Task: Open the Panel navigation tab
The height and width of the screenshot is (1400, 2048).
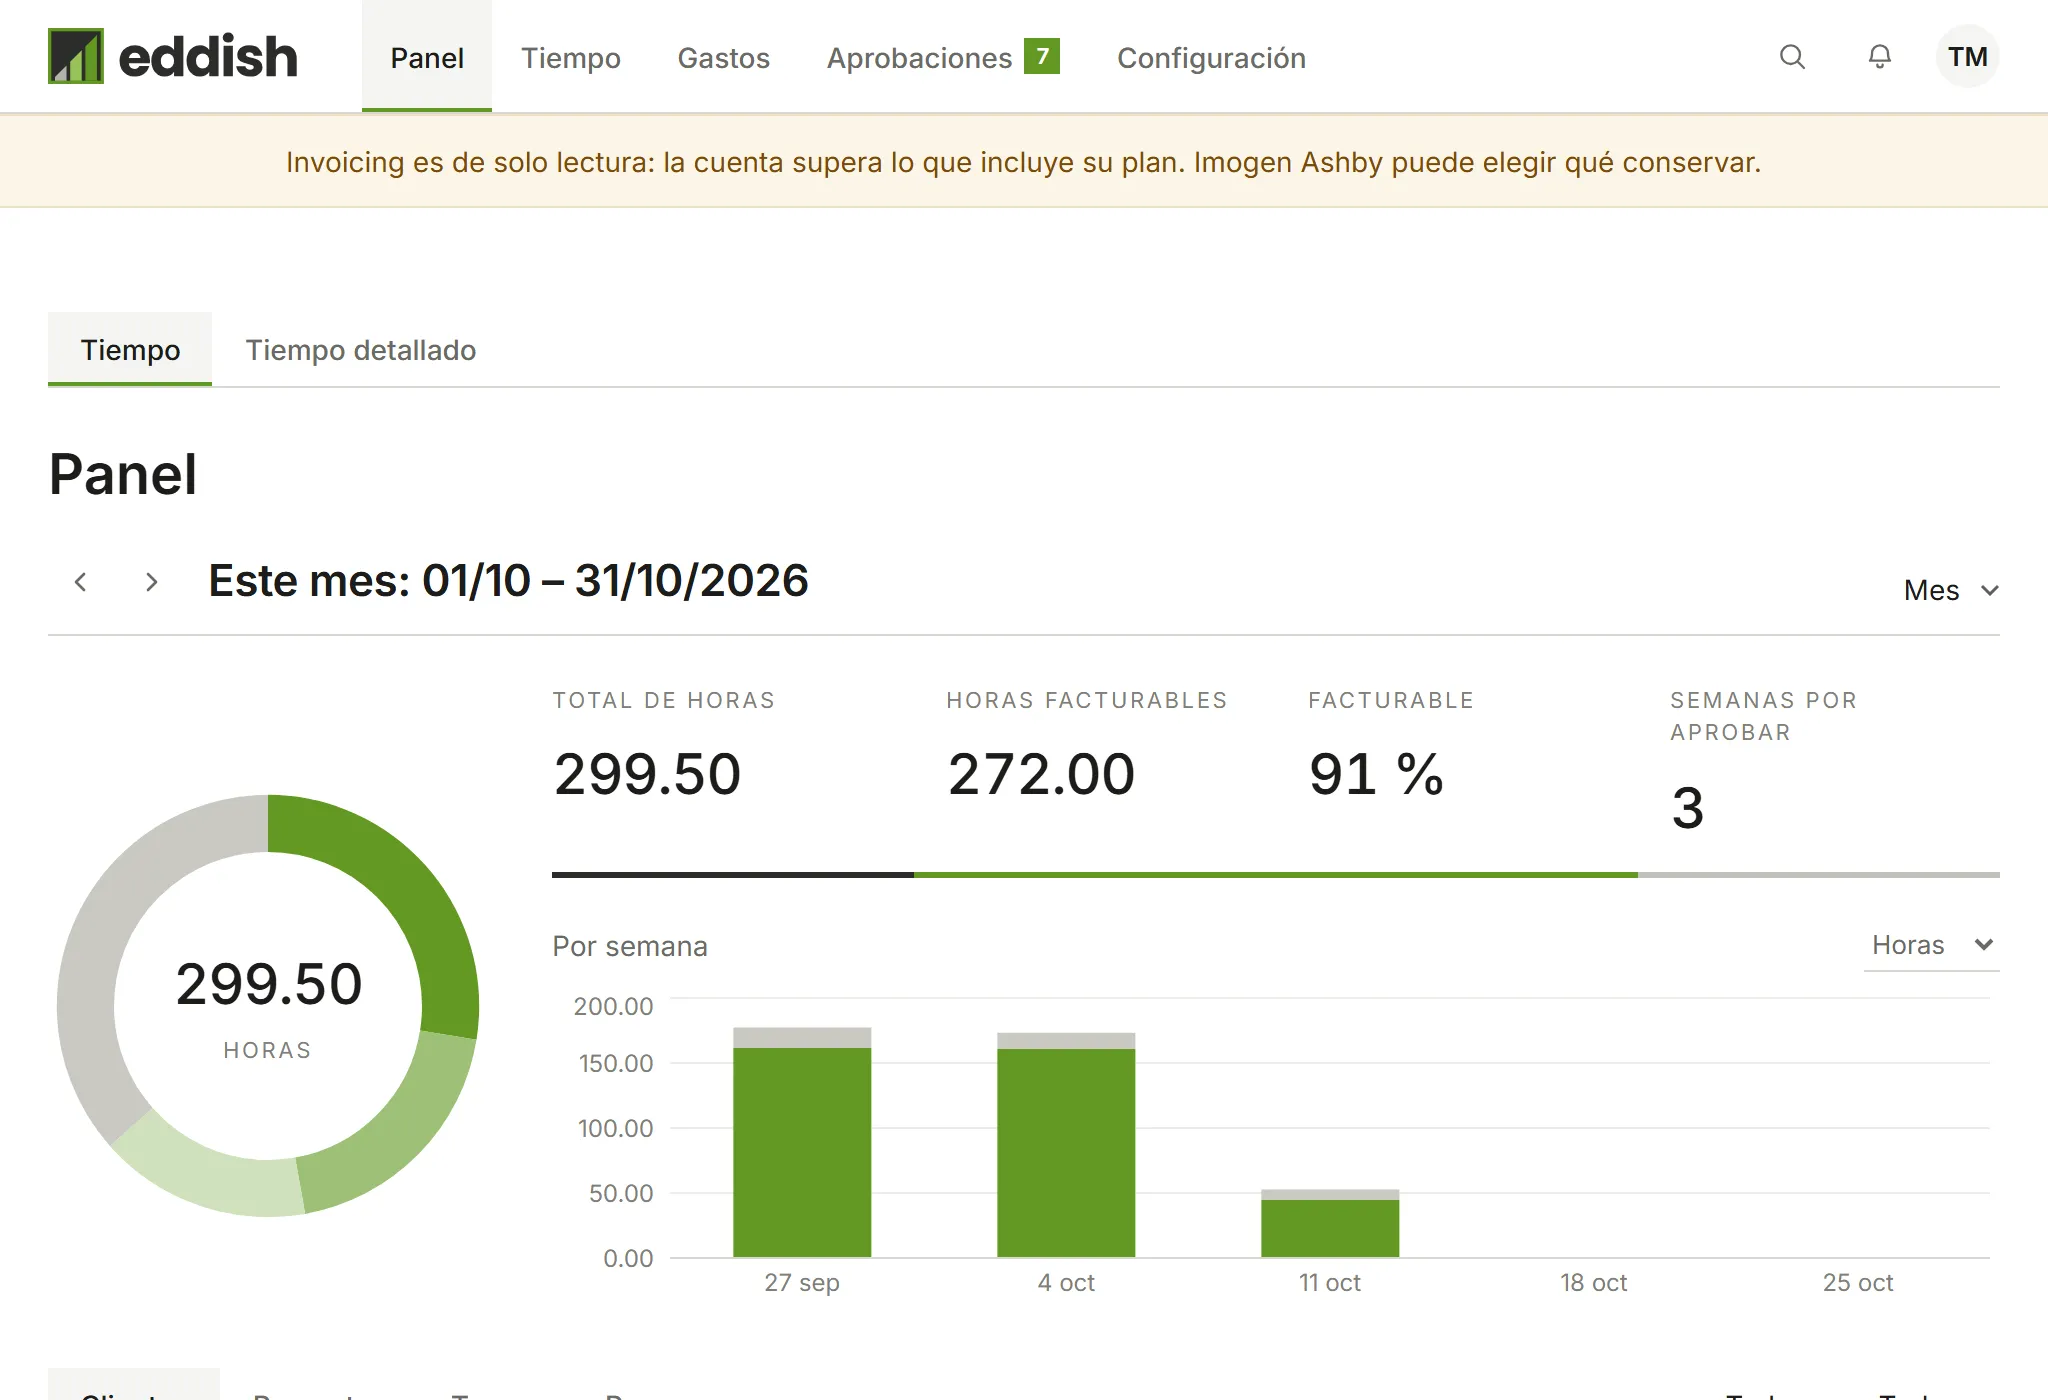Action: pyautogui.click(x=427, y=57)
